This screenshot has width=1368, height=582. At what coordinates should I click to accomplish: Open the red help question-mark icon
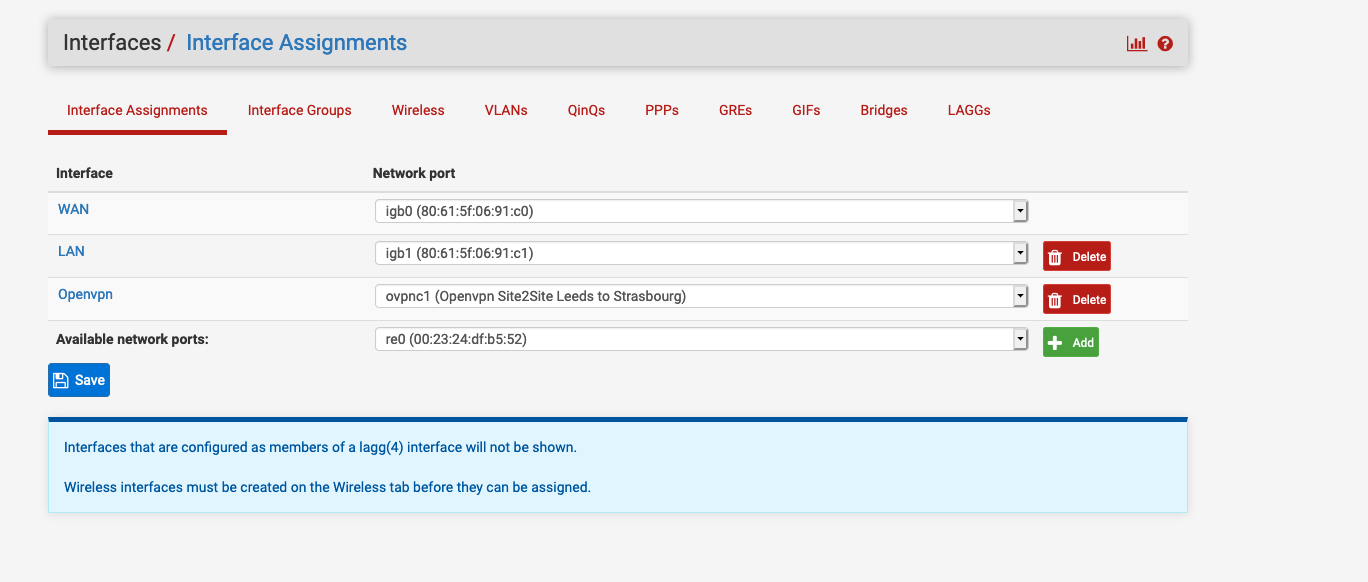[1165, 43]
